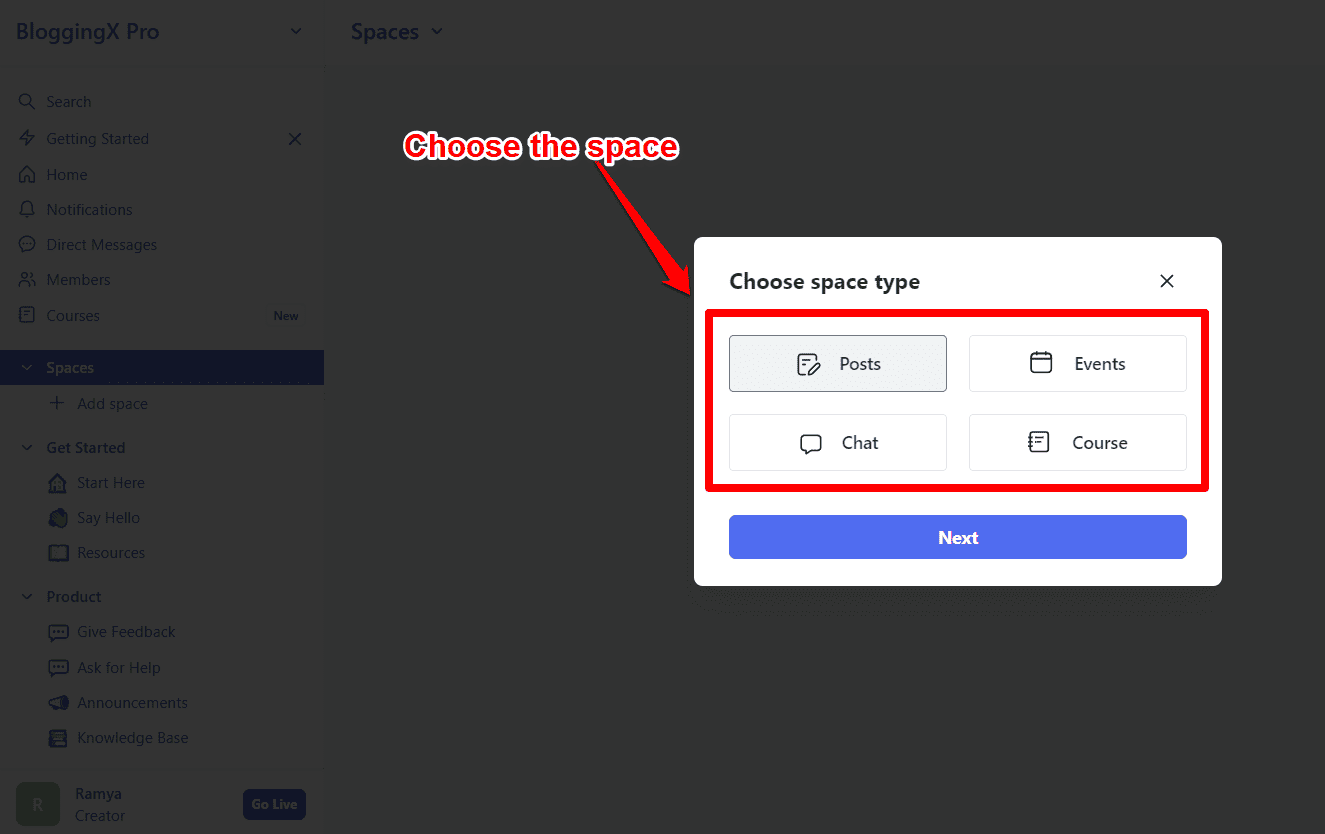Click the Next button in the dialog
This screenshot has height=834, width=1325.
[x=957, y=537]
